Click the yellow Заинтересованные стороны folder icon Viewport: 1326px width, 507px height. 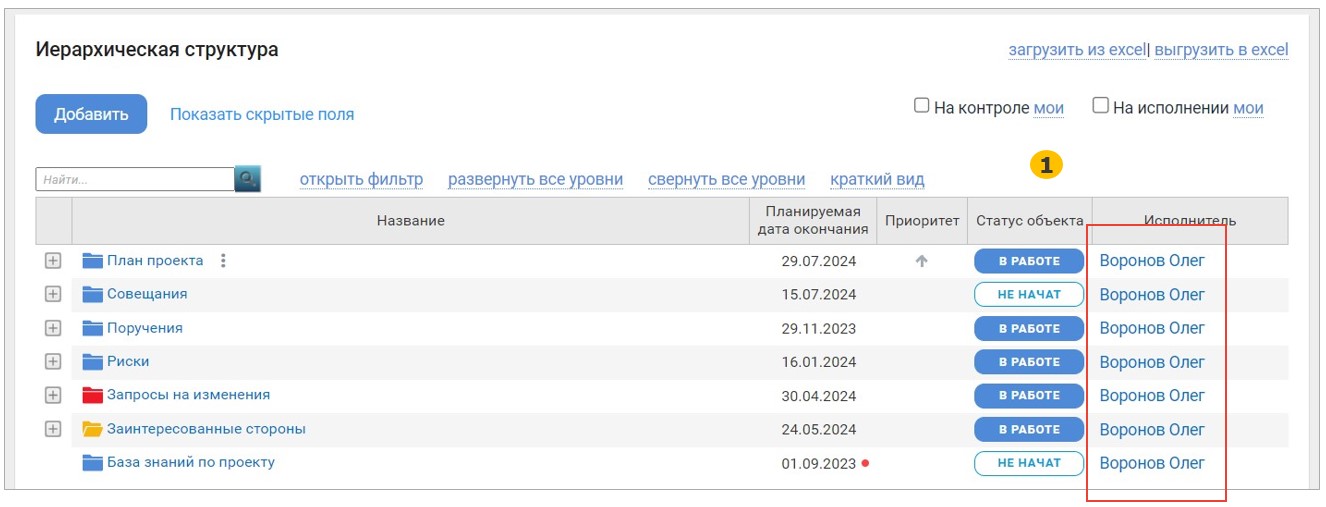click(x=93, y=429)
